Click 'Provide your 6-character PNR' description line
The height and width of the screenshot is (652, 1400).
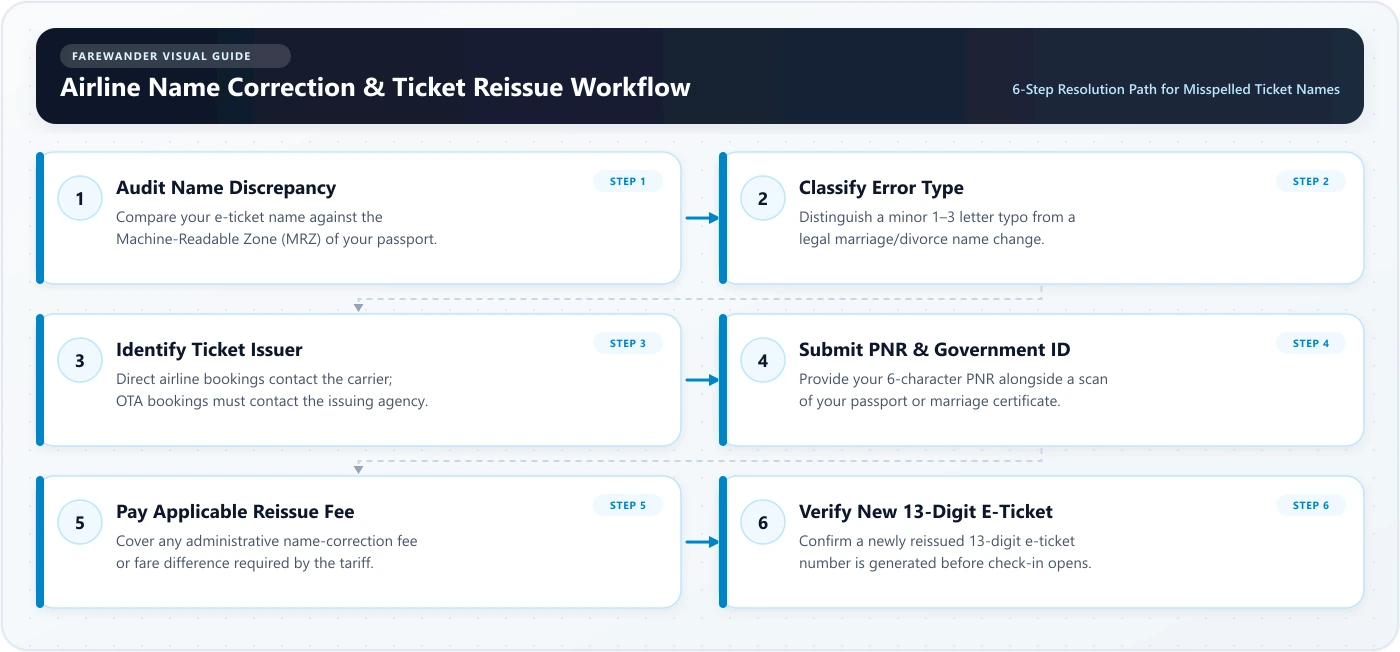pos(953,379)
